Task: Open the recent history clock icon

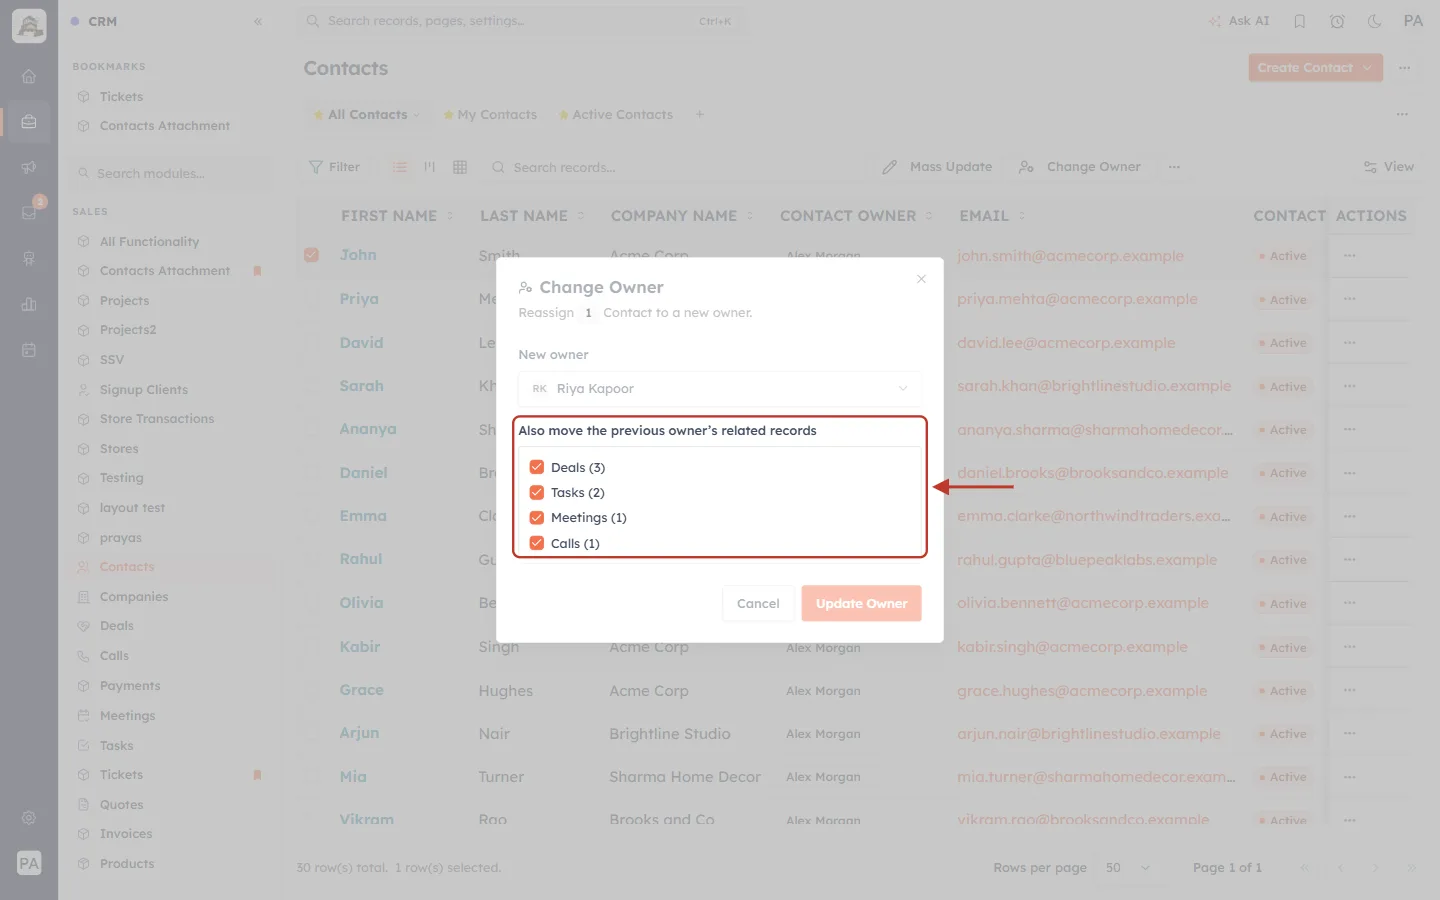Action: [1337, 21]
